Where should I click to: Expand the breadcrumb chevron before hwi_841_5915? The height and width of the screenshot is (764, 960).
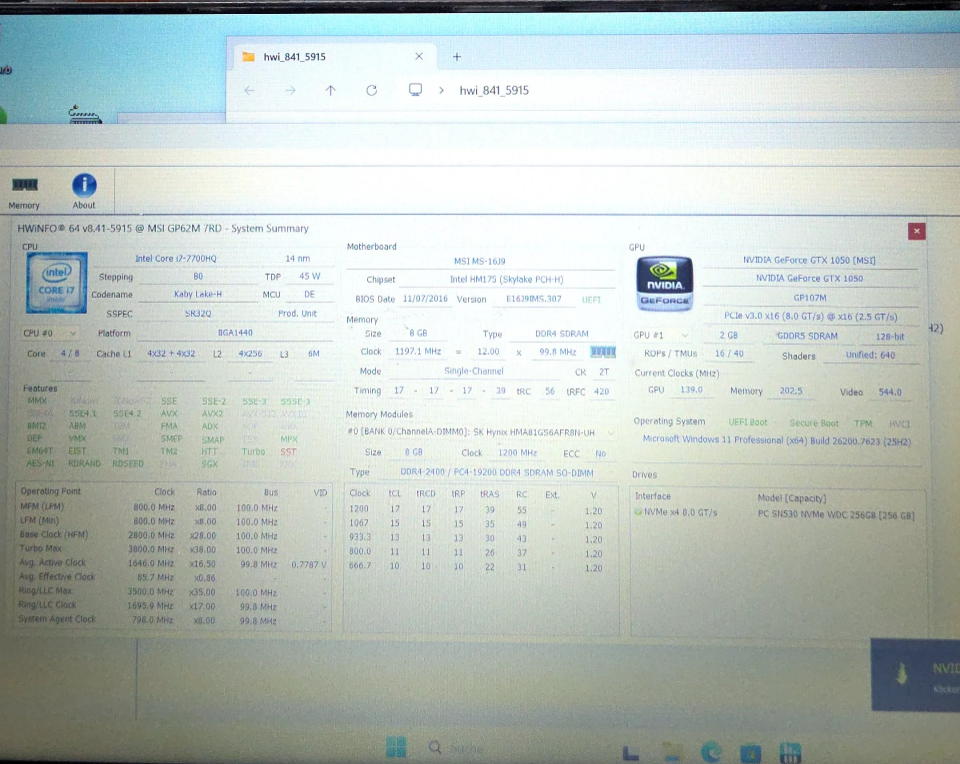tap(441, 91)
